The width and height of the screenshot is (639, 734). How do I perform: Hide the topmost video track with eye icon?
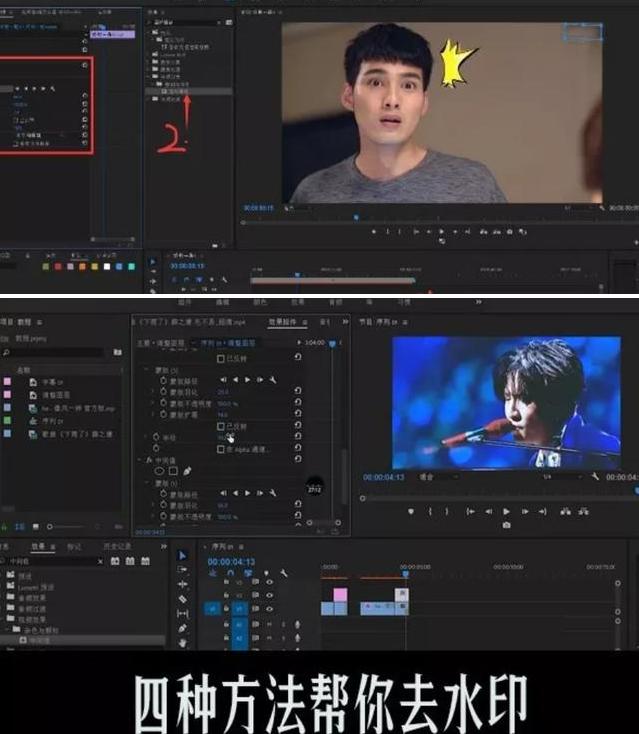[x=269, y=582]
